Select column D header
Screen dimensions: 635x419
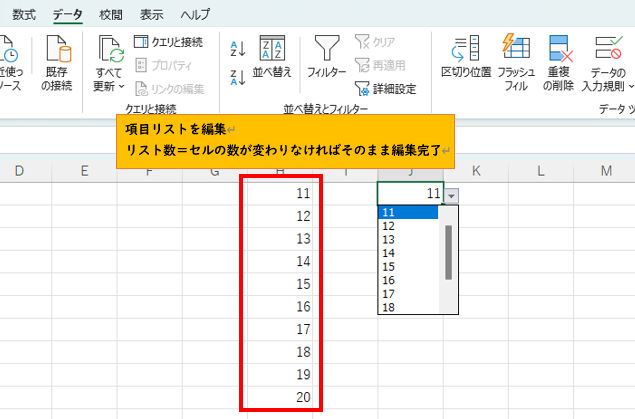(19, 171)
